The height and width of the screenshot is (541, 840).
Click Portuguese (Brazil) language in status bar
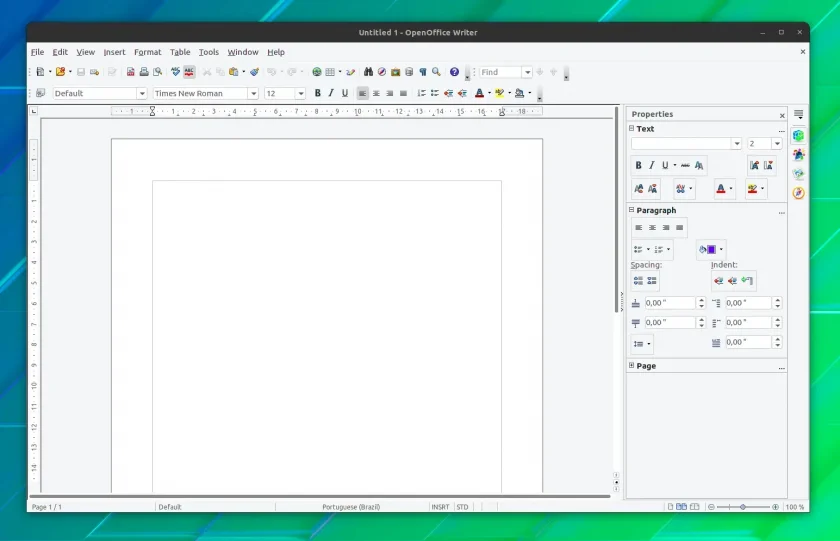pos(351,507)
